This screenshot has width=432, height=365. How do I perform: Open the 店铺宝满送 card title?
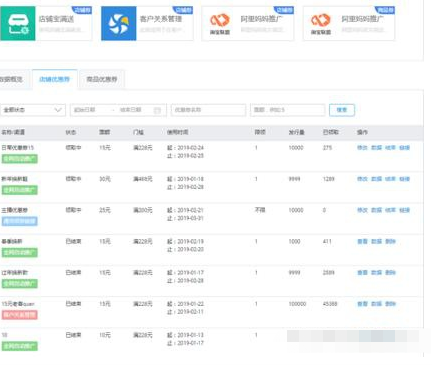click(x=56, y=19)
